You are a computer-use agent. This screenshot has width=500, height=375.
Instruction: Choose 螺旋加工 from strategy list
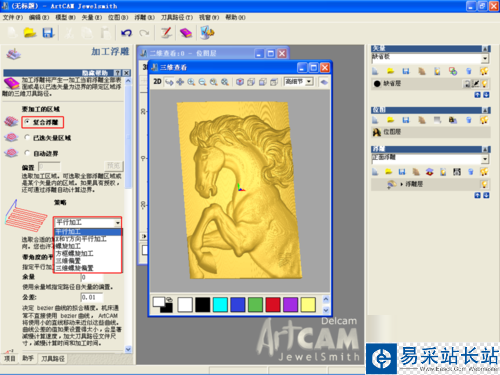coord(68,246)
